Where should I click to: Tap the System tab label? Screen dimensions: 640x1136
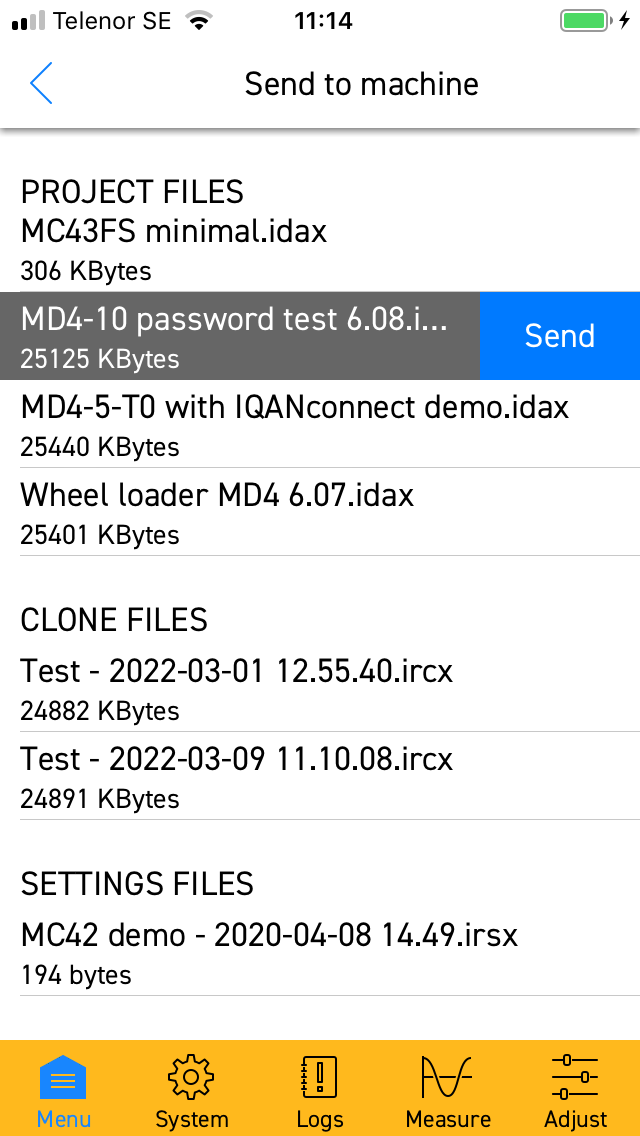[191, 1119]
